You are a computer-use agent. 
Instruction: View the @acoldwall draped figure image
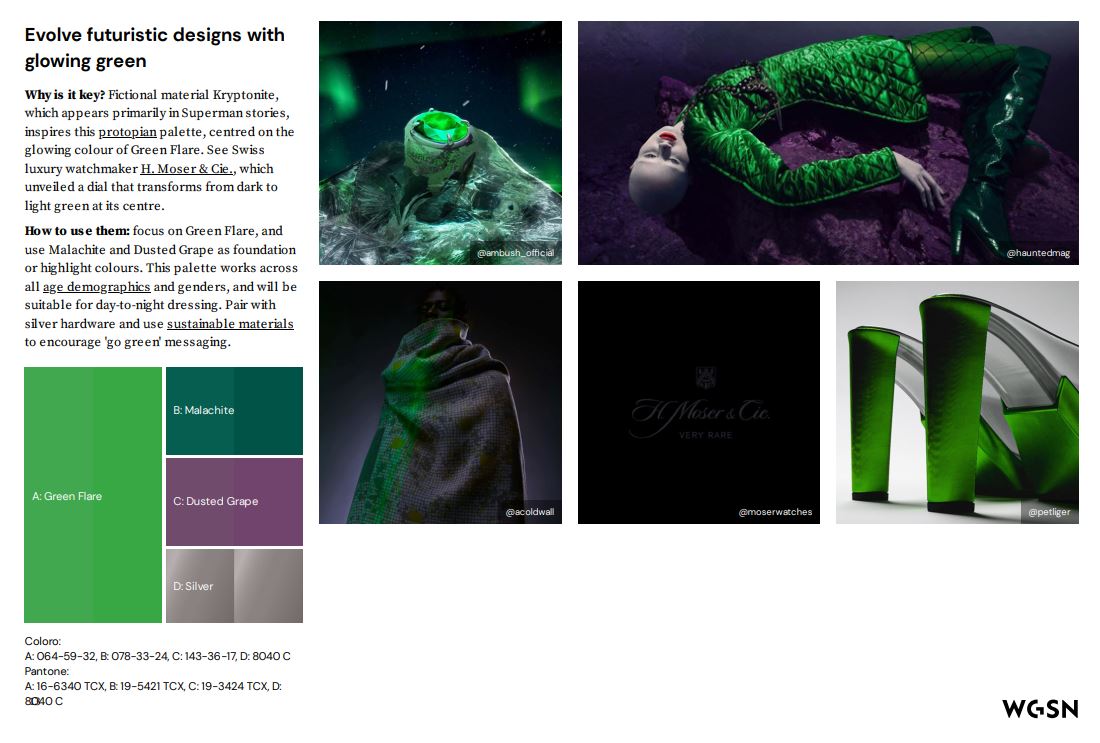coord(440,403)
